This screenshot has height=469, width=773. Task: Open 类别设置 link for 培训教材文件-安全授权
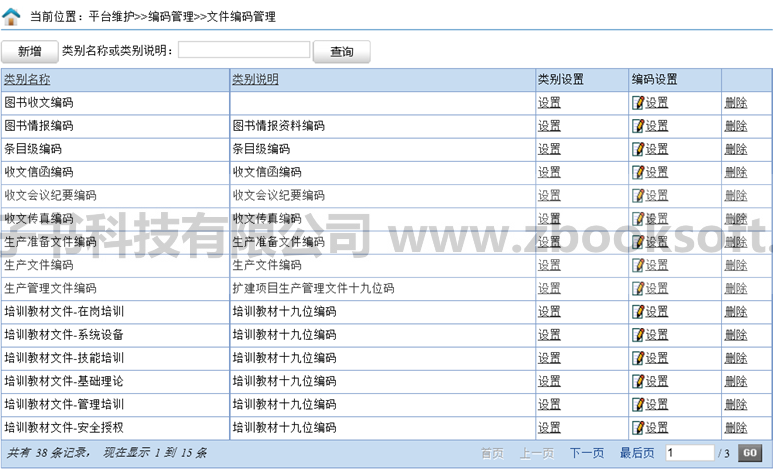click(x=549, y=427)
